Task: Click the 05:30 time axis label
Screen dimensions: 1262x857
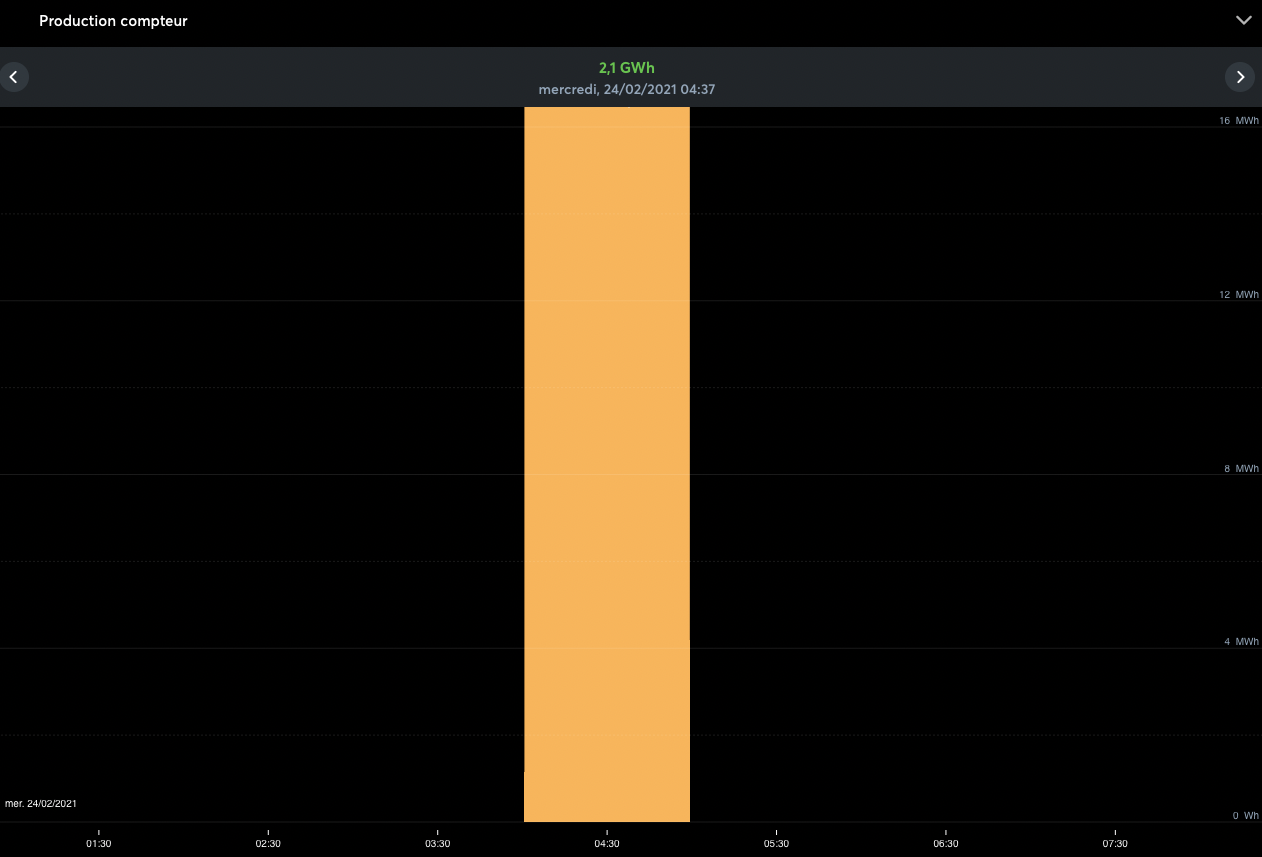Action: point(776,843)
